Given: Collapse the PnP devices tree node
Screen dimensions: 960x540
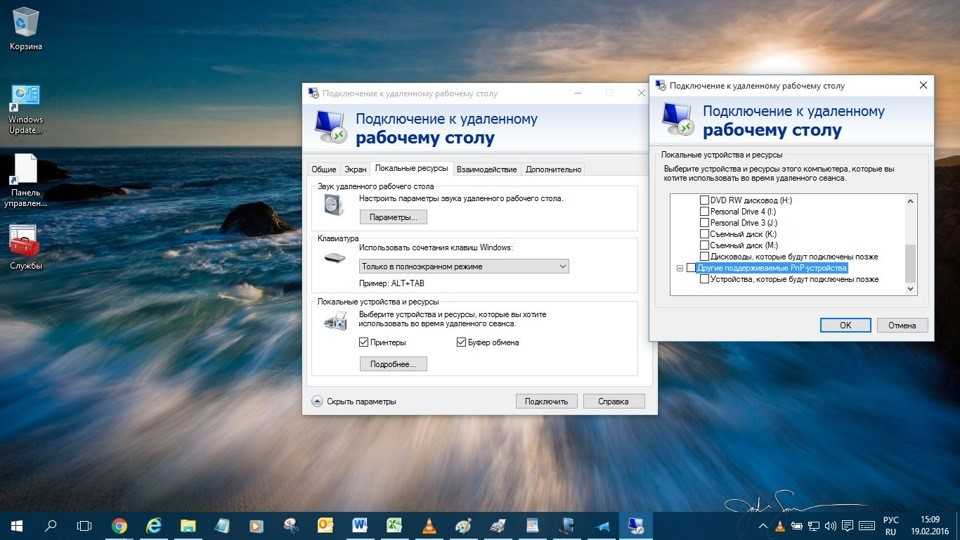Looking at the screenshot, I should (680, 268).
